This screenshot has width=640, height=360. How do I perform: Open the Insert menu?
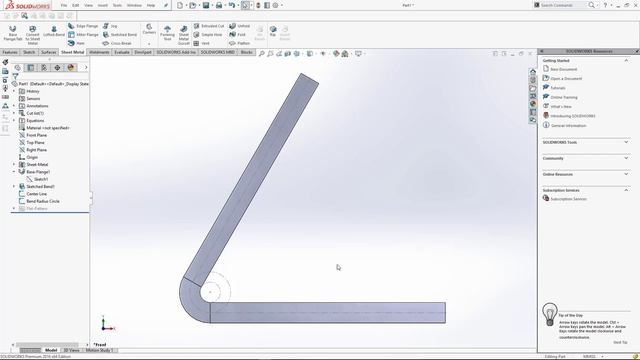tap(103, 5)
